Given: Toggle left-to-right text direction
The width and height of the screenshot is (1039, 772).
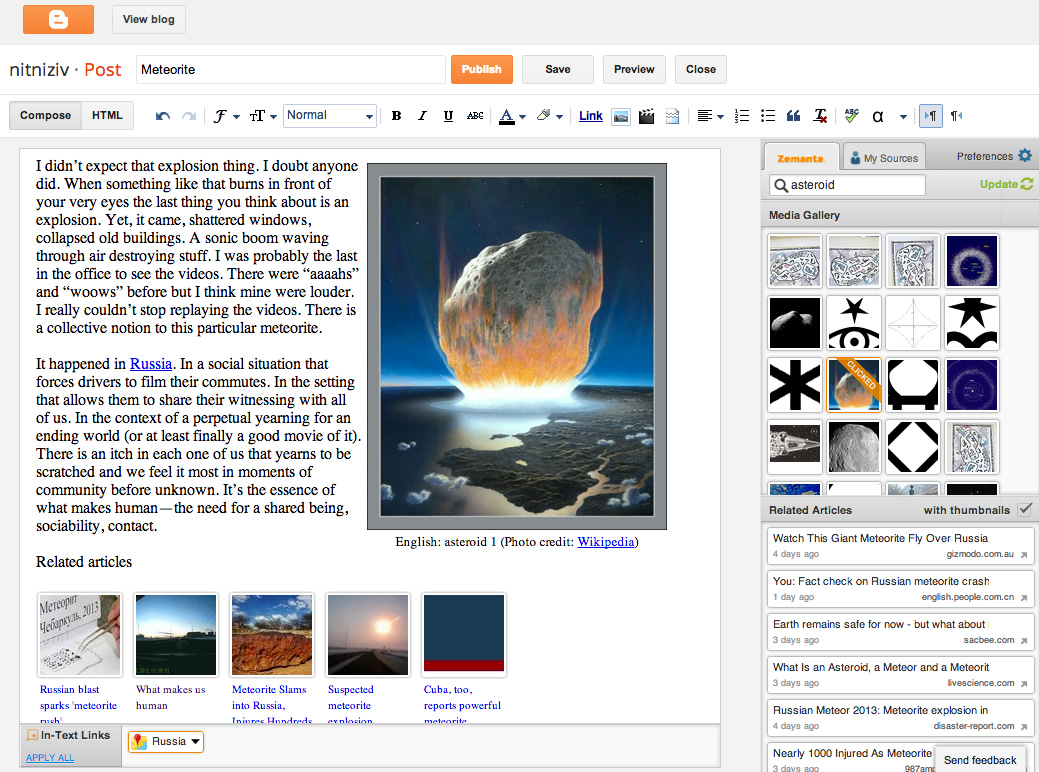Looking at the screenshot, I should 931,116.
